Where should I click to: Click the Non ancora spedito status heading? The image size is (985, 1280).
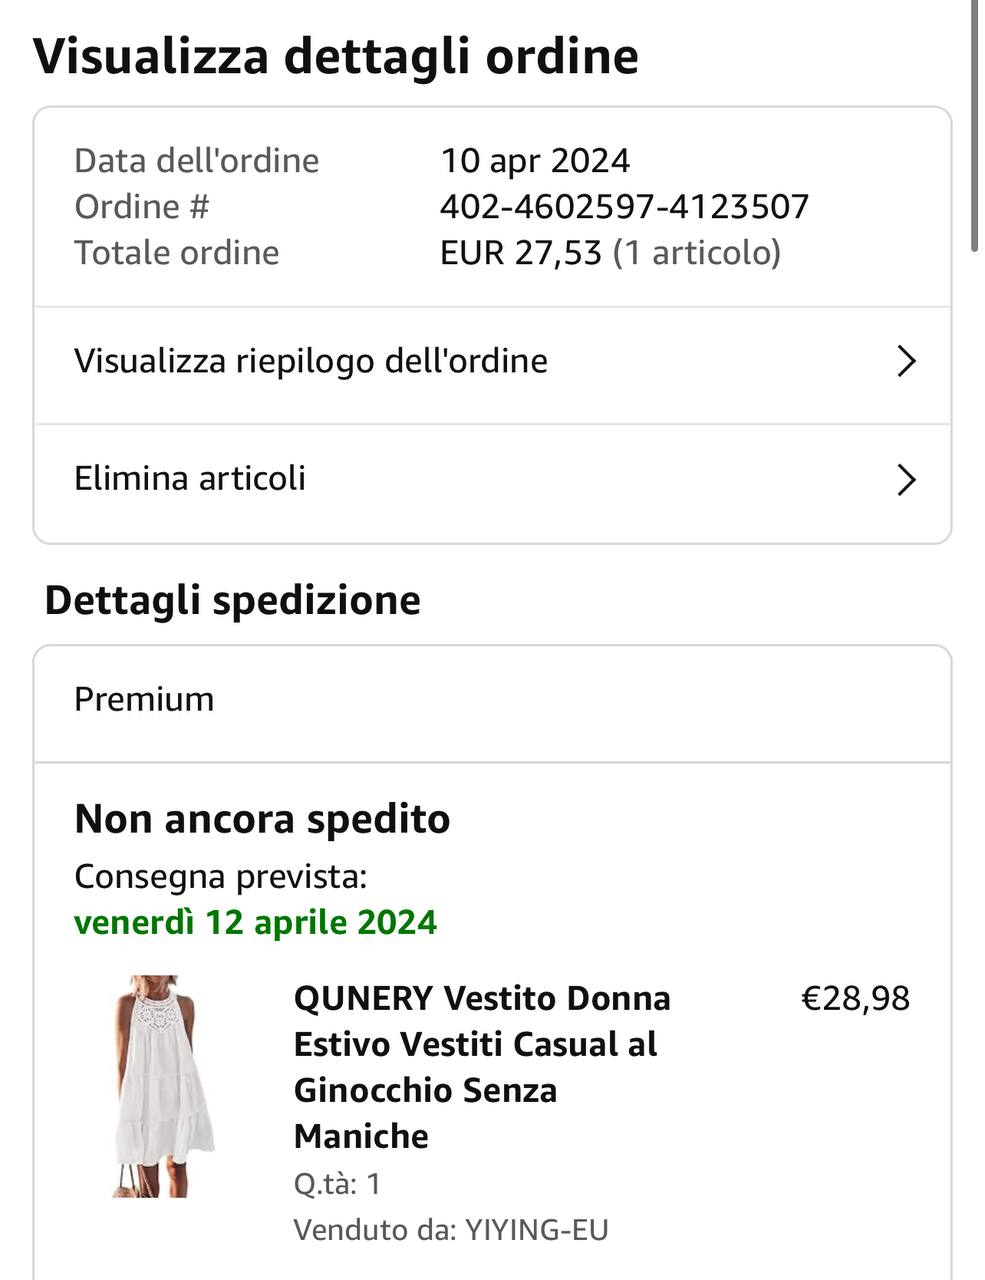click(x=262, y=819)
